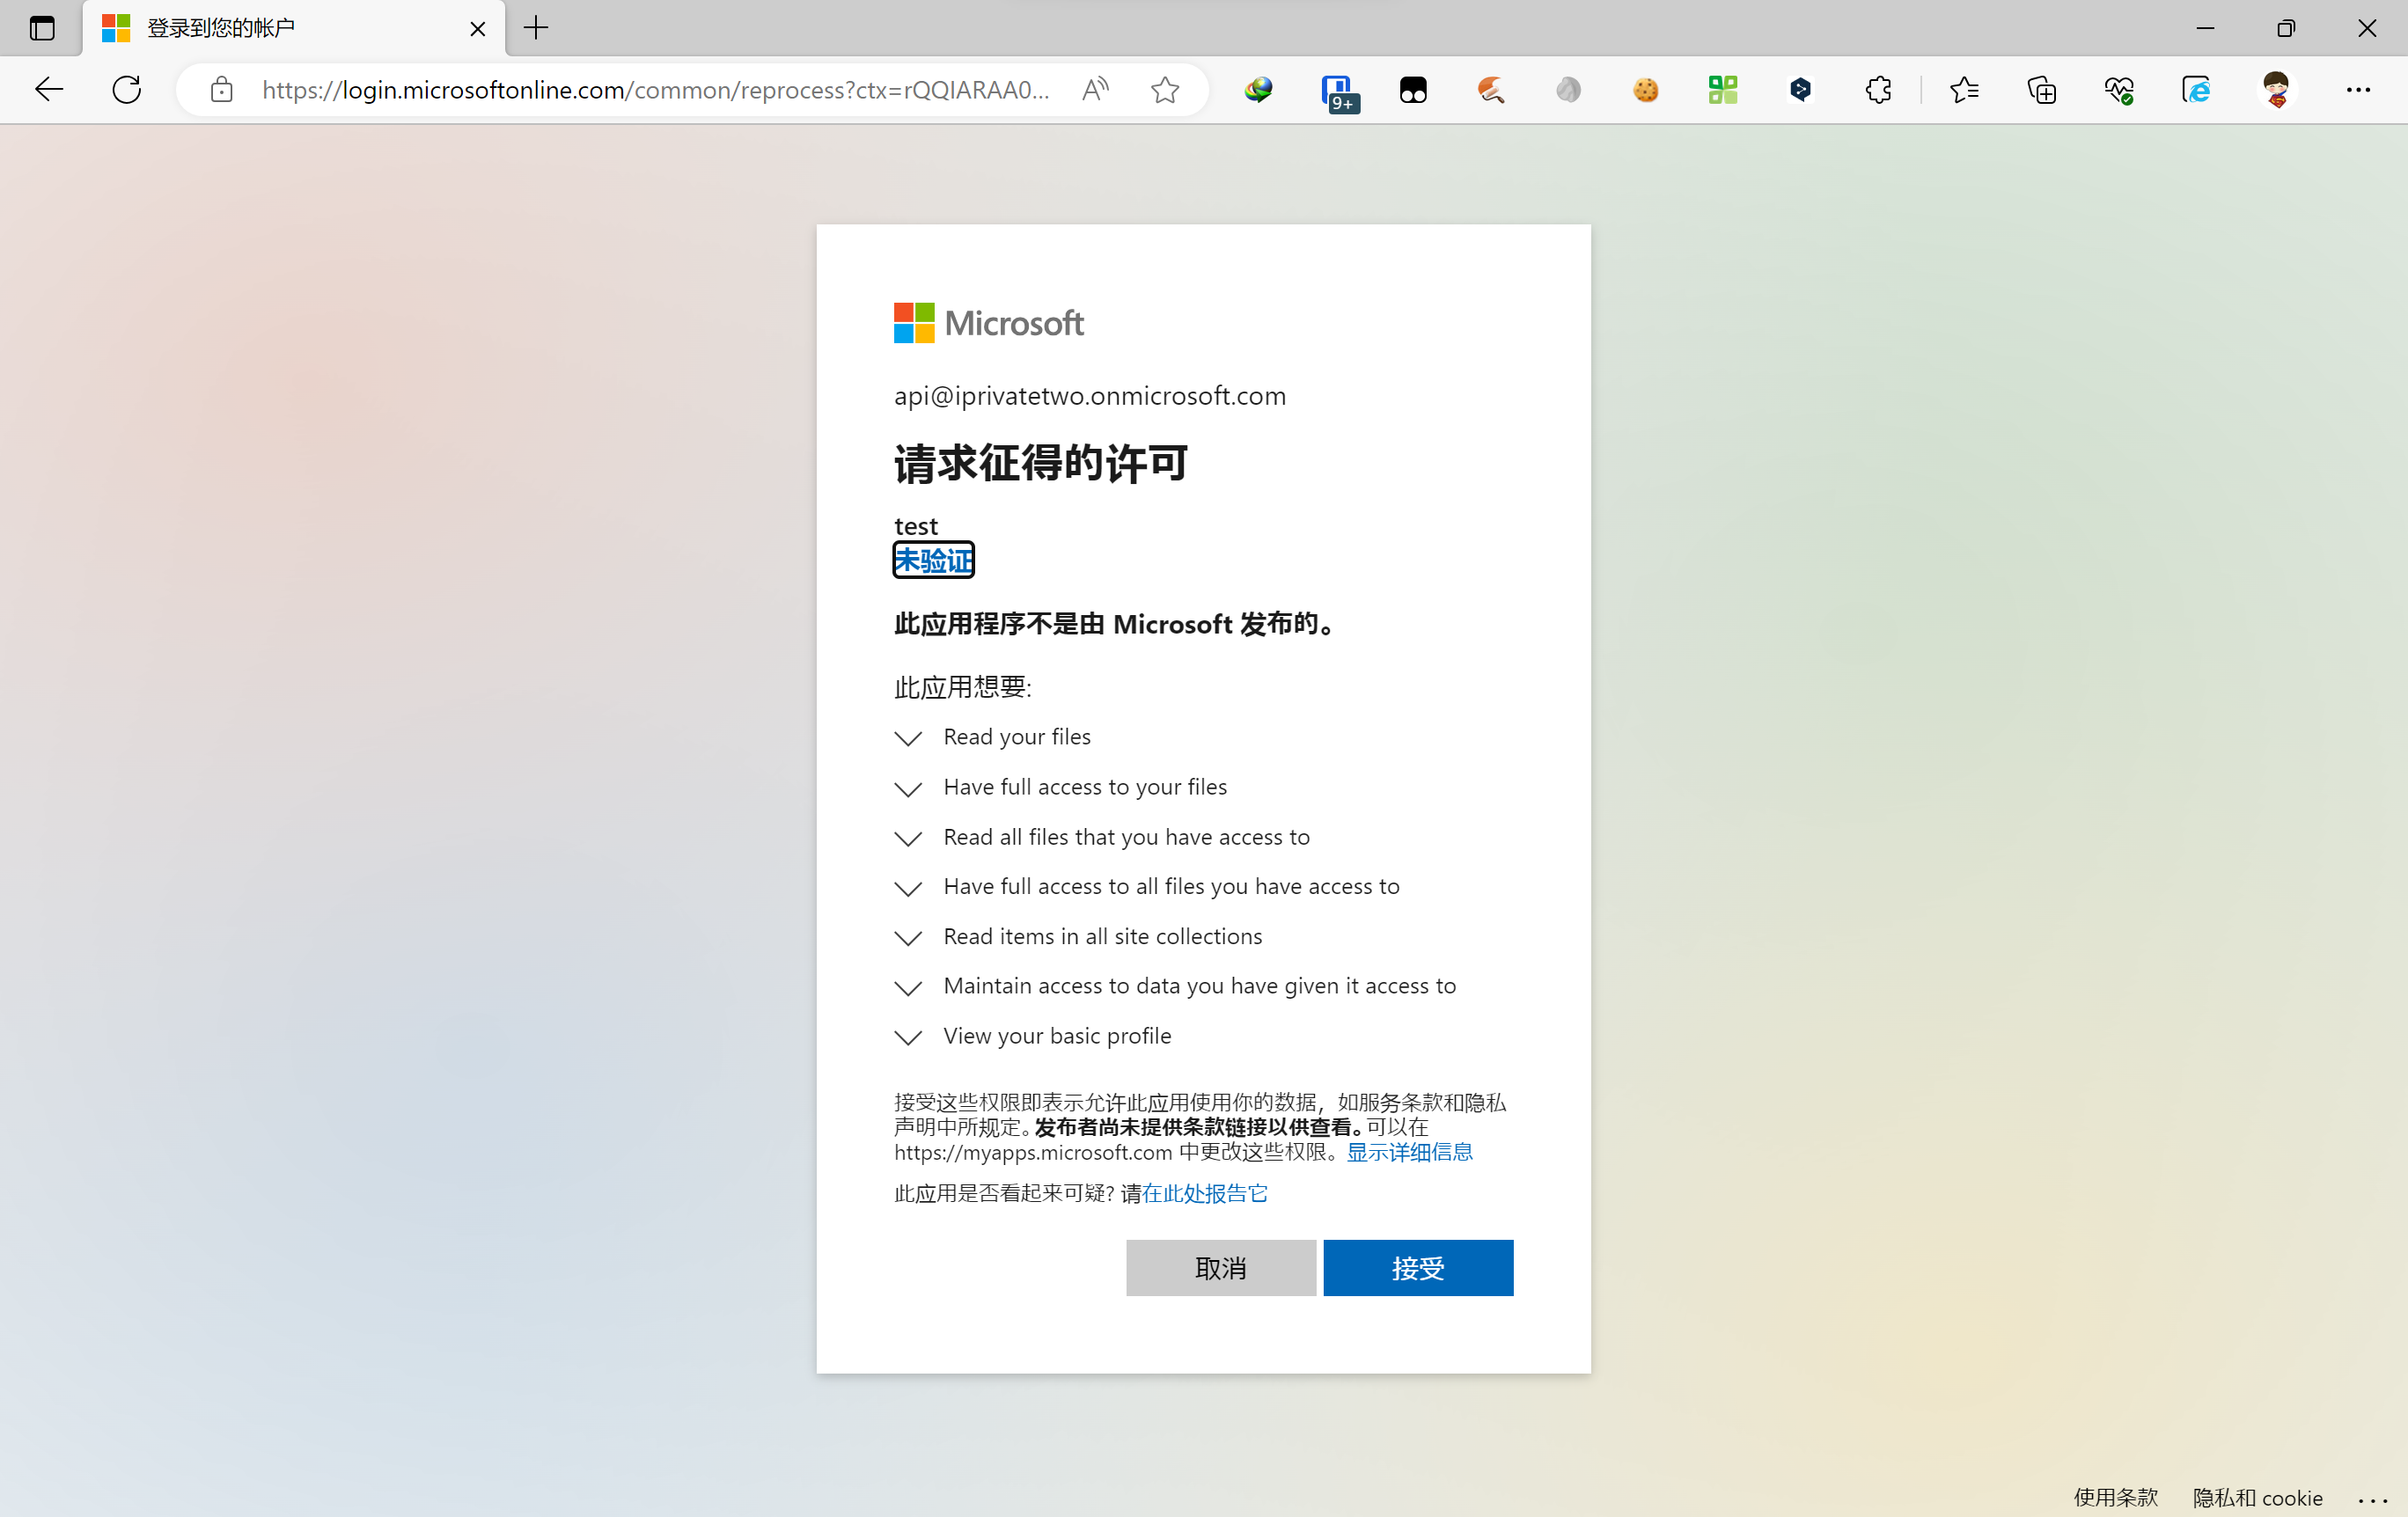Open the green four-square extension

(x=1723, y=90)
